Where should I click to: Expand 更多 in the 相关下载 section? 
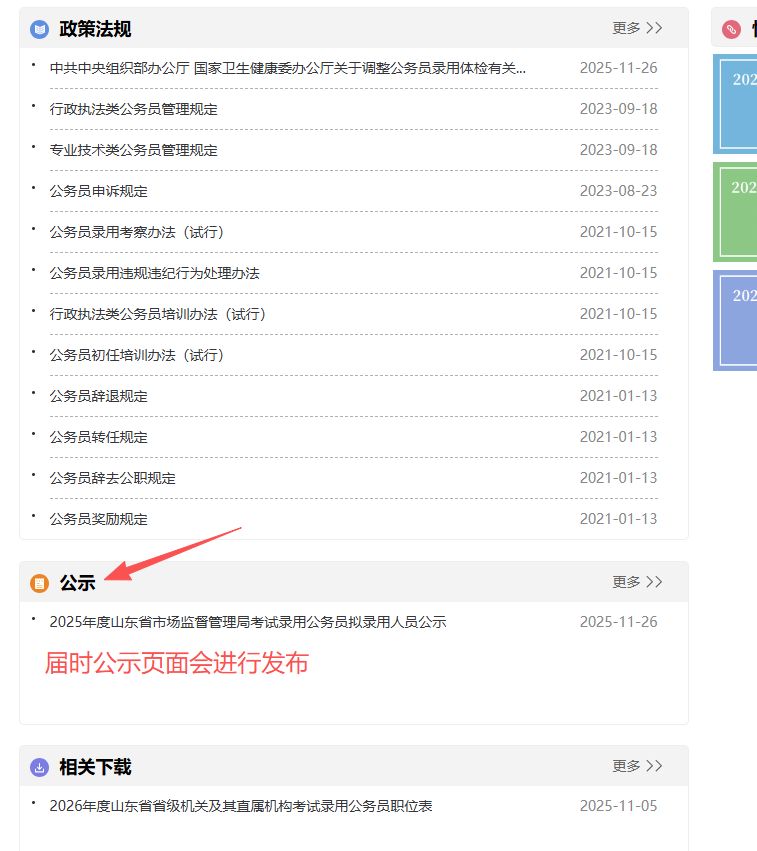coord(637,766)
